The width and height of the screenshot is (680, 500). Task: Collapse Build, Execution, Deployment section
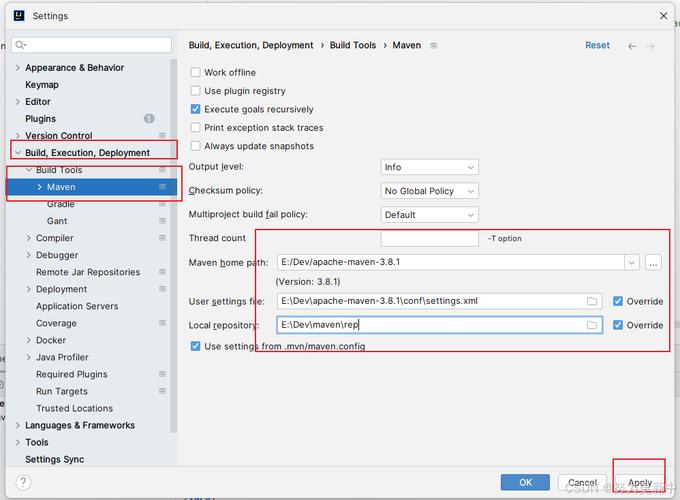pos(18,153)
